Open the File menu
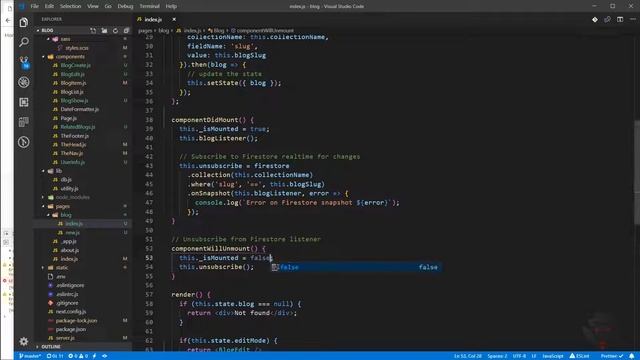640x360 pixels. (35, 6)
